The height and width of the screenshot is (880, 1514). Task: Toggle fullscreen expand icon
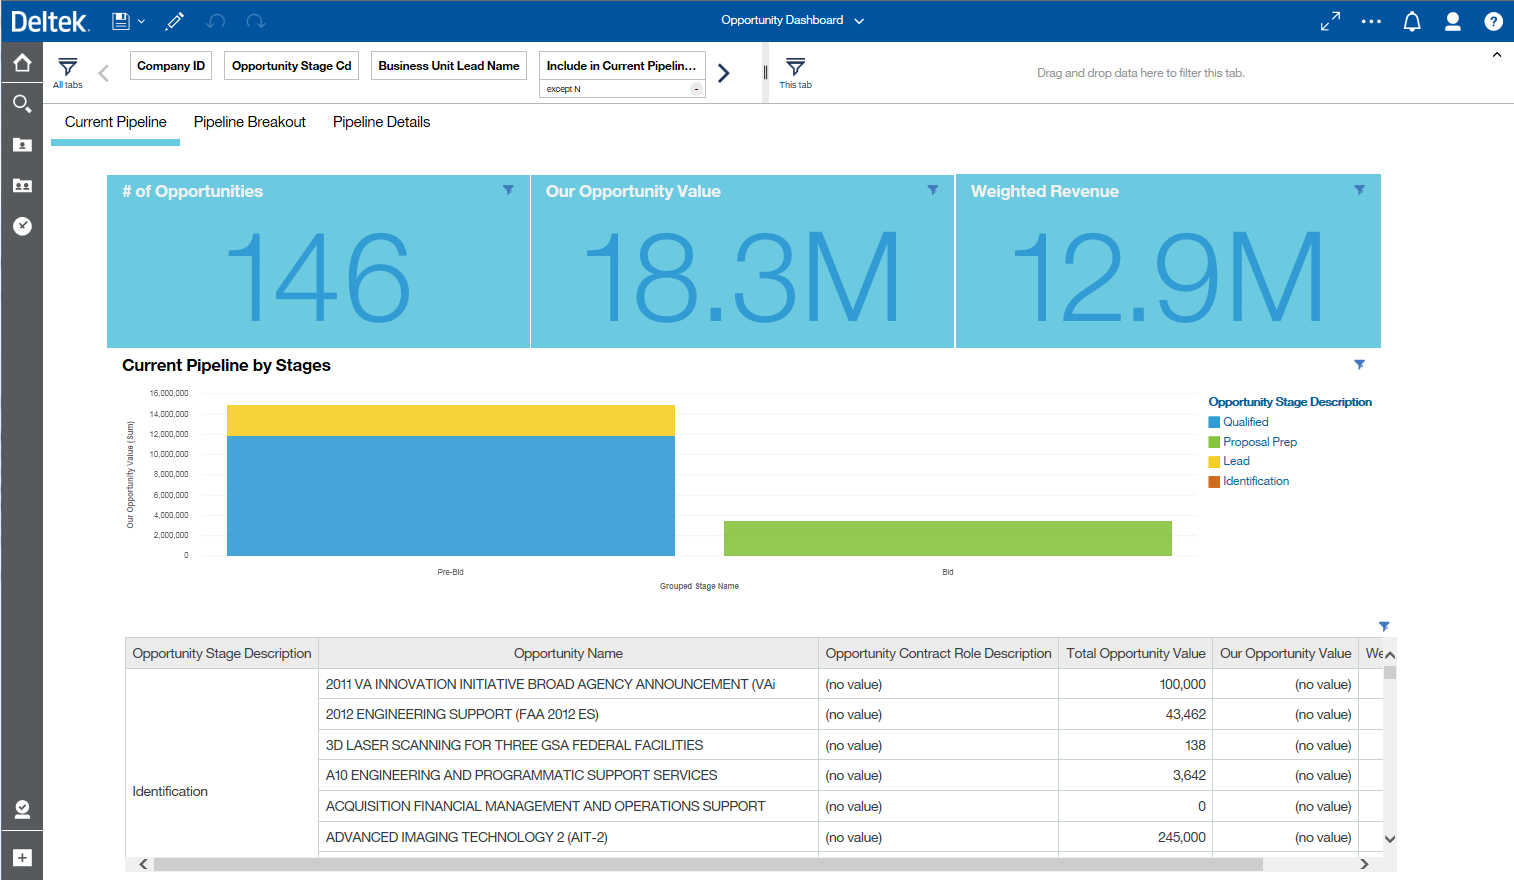click(x=1330, y=21)
